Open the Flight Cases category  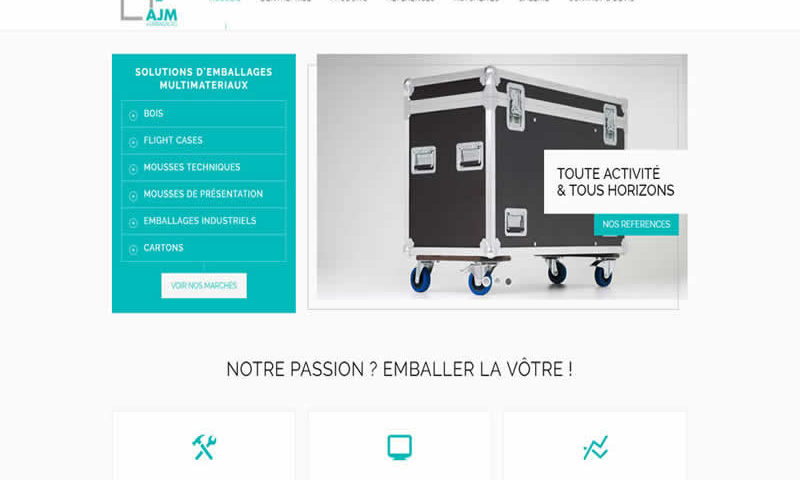[x=173, y=140]
